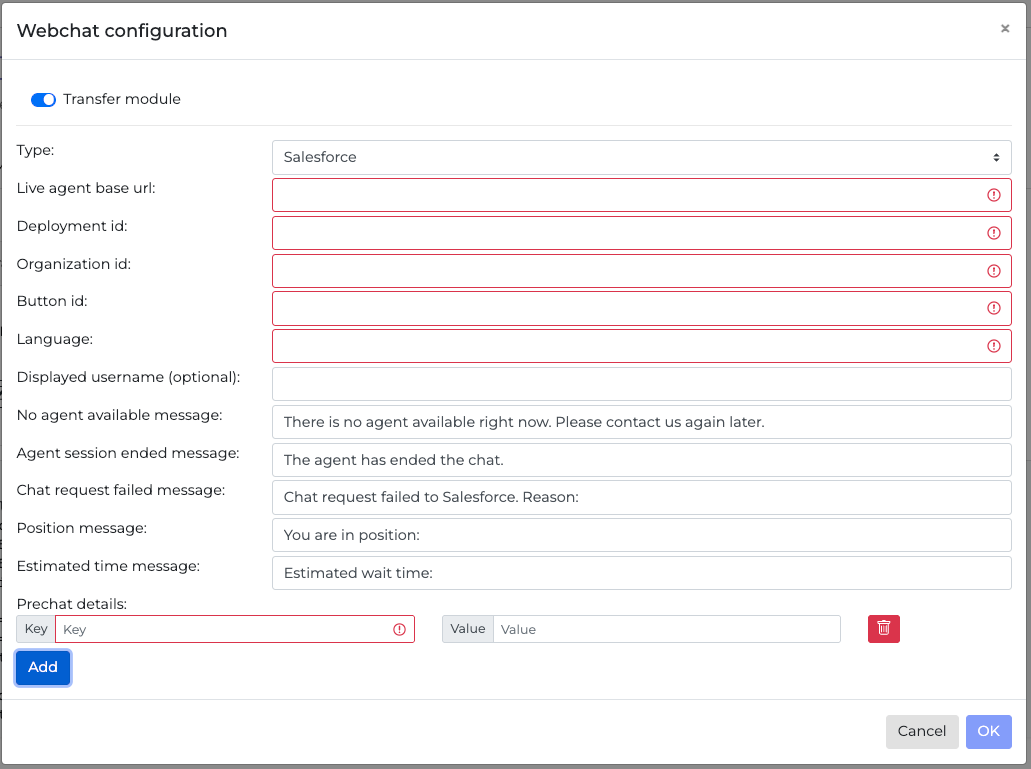This screenshot has height=769, width=1031.
Task: Disable the Transfer module toggle
Action: [43, 100]
